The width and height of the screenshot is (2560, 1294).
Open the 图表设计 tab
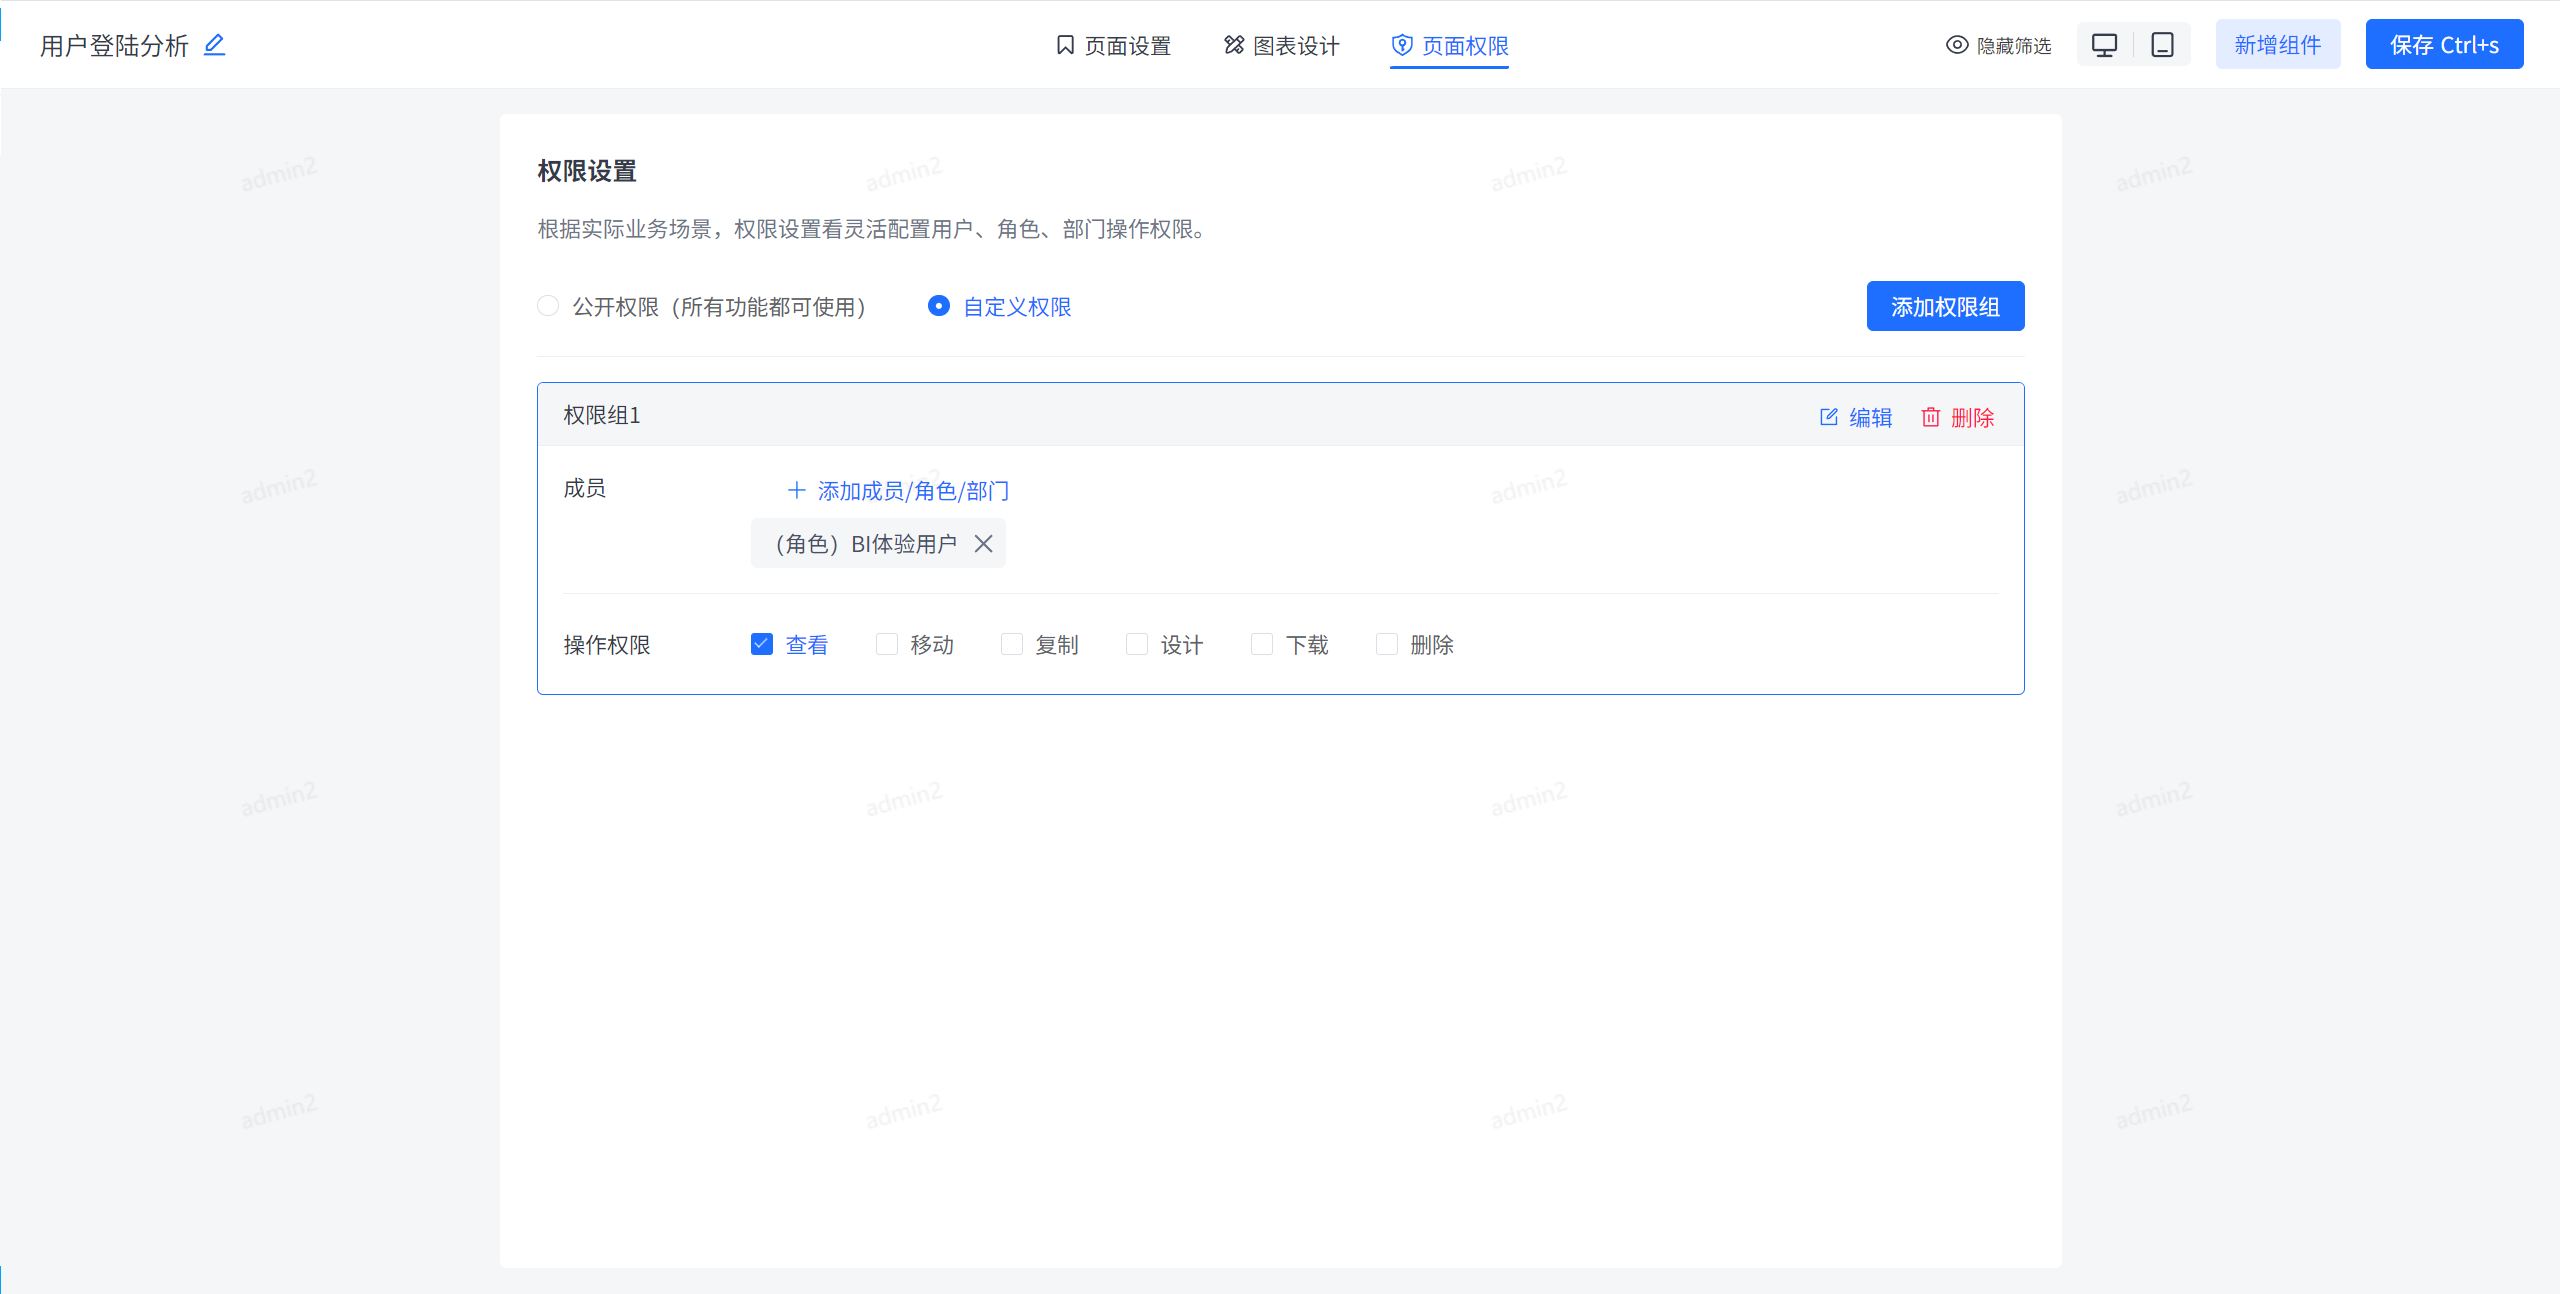[x=1281, y=45]
